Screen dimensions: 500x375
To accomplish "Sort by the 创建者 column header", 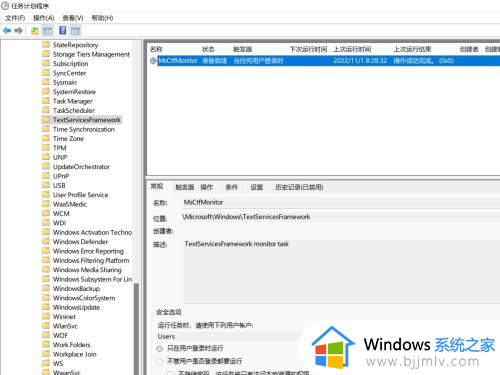I will tap(469, 49).
